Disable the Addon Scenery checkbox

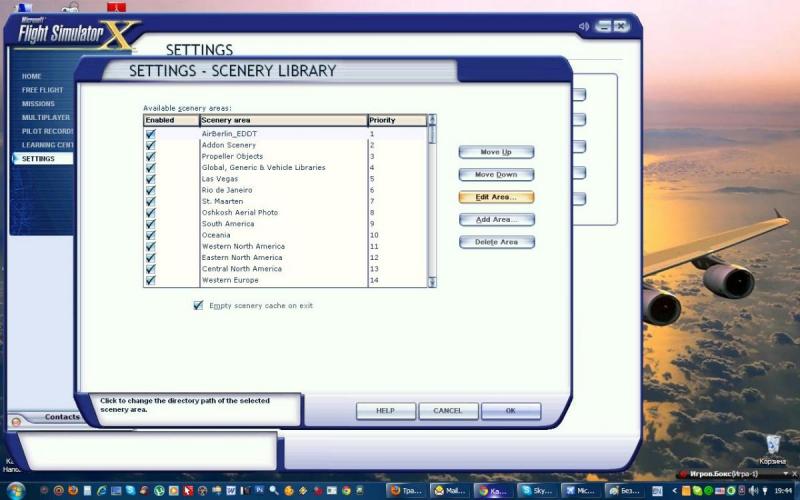click(x=151, y=145)
